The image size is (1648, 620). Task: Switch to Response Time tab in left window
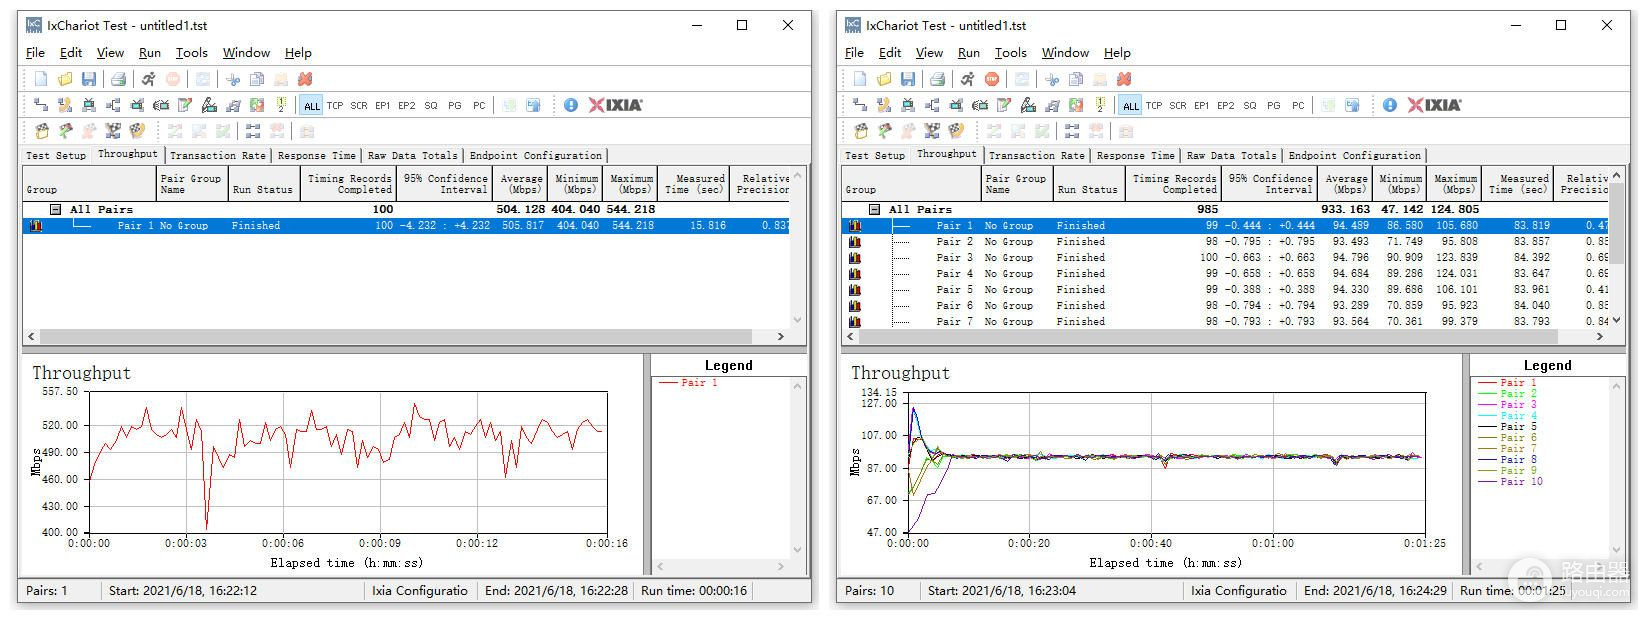316,156
